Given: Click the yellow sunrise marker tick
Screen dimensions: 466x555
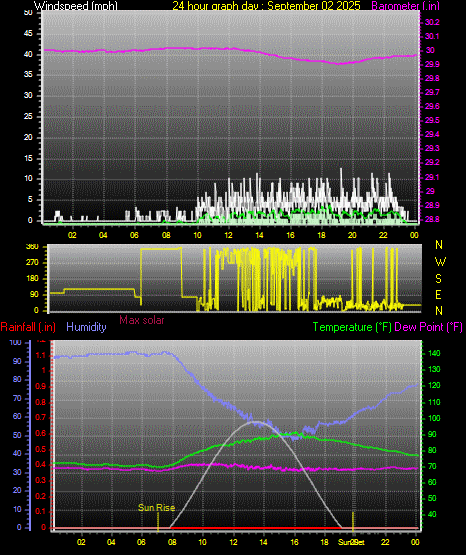Looking at the screenshot, I should click(158, 522).
